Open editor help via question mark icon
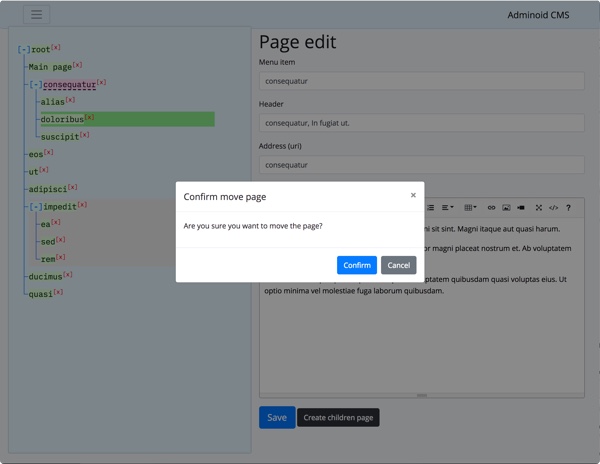The image size is (600, 464). tap(568, 208)
